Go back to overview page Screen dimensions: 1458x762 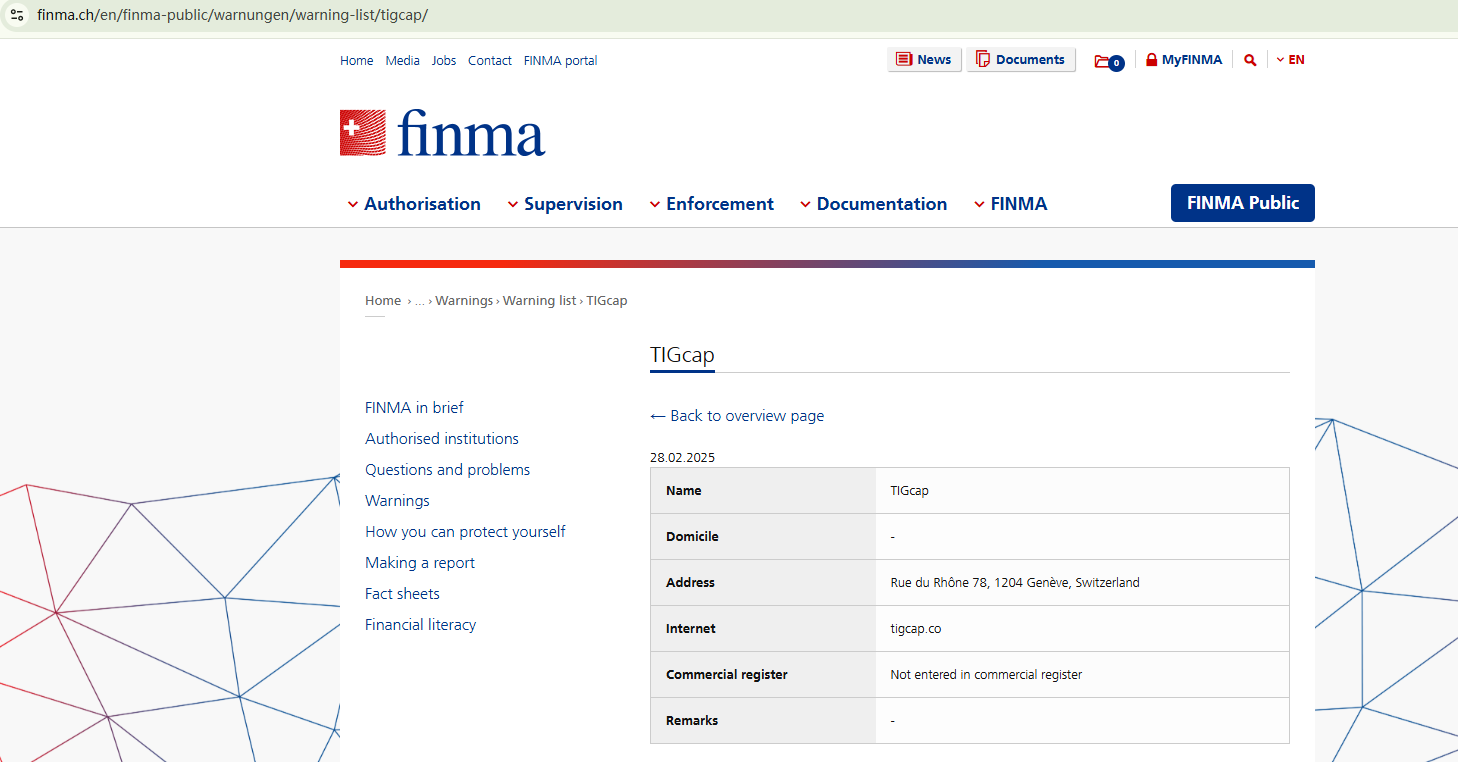tap(737, 416)
